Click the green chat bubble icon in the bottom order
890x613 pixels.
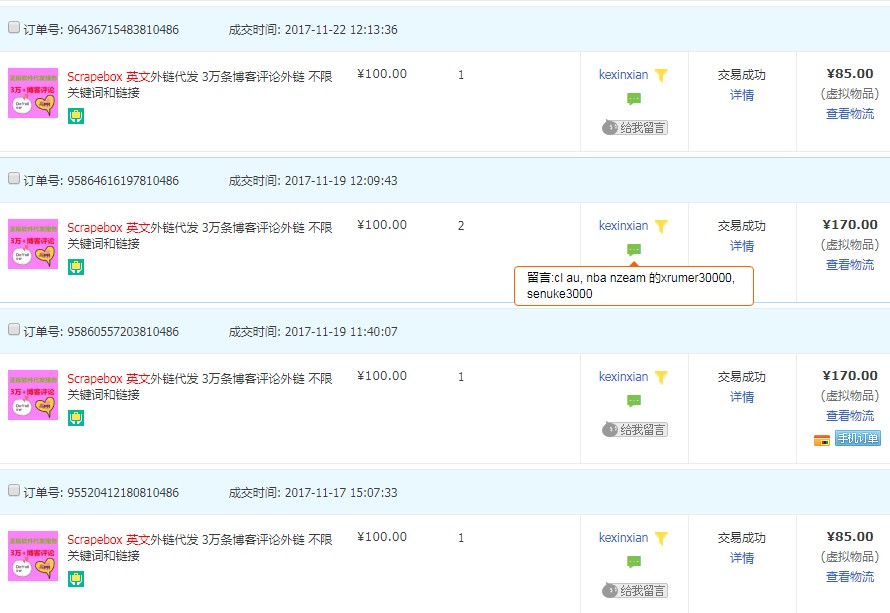[x=632, y=563]
